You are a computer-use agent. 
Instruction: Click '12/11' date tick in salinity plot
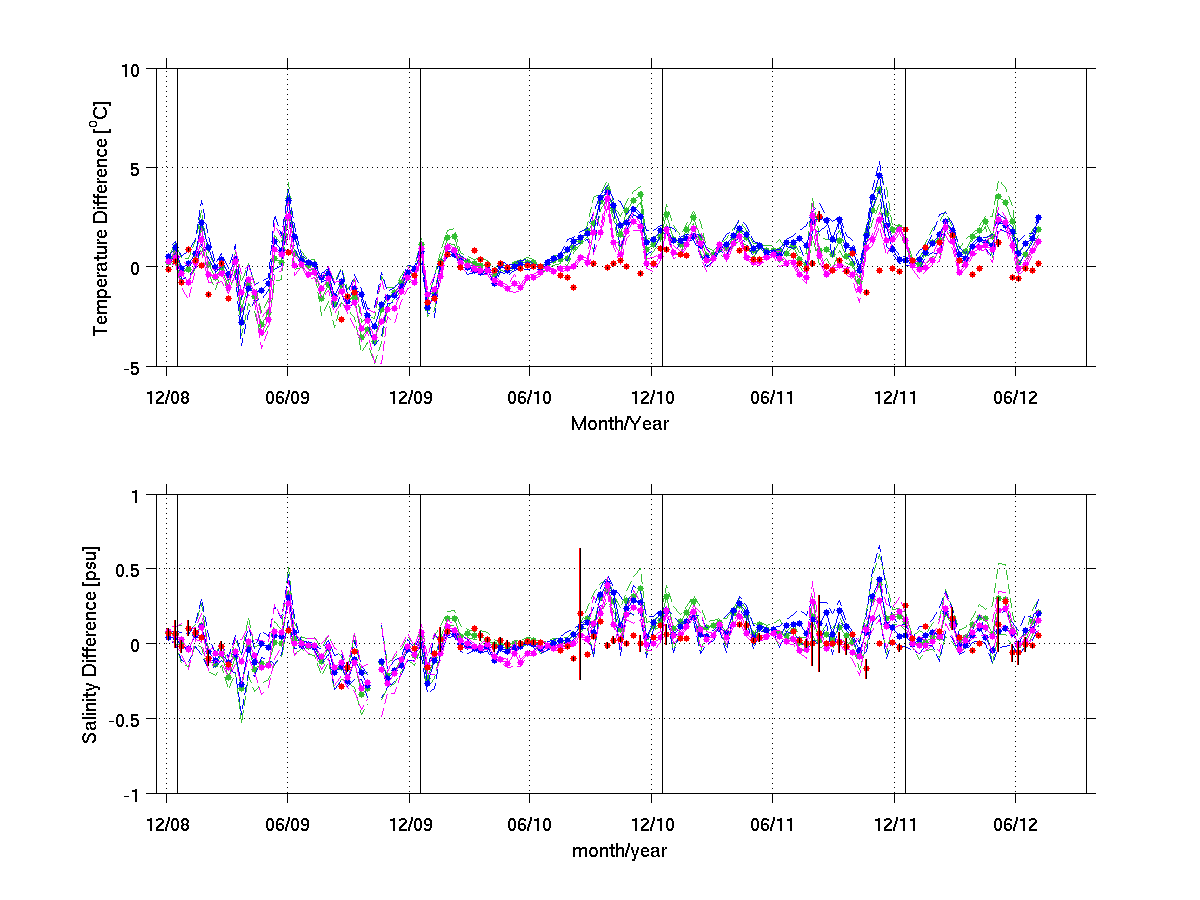(x=895, y=825)
